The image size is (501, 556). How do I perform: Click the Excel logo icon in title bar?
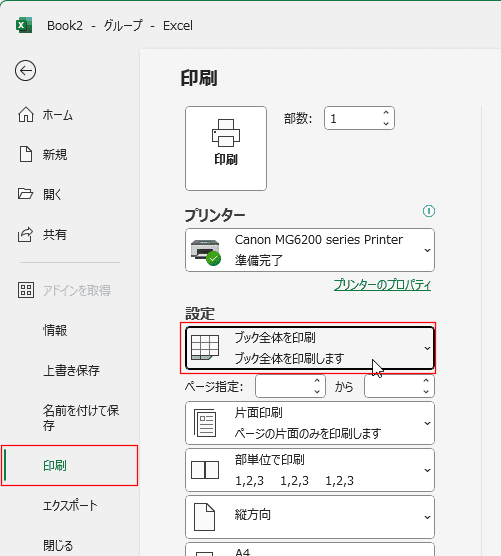24,26
